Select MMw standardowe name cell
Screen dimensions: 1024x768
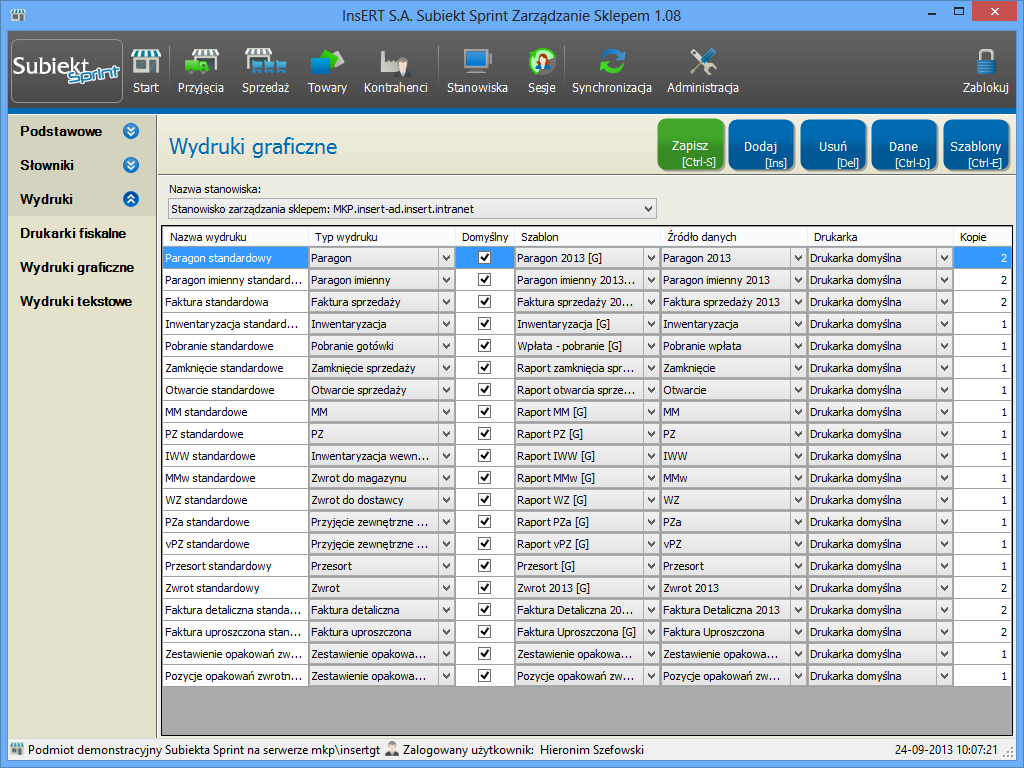coord(235,477)
